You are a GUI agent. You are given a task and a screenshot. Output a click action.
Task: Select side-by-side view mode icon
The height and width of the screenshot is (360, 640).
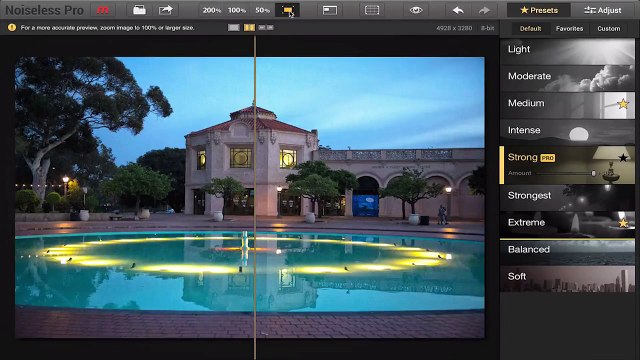266,28
